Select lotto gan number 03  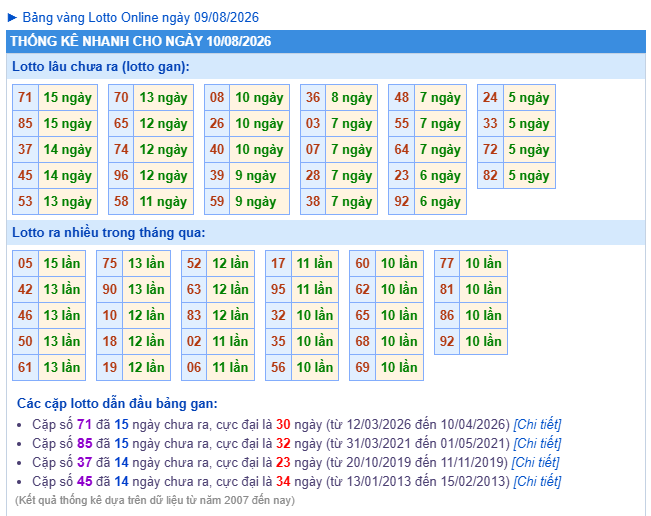[x=313, y=123]
